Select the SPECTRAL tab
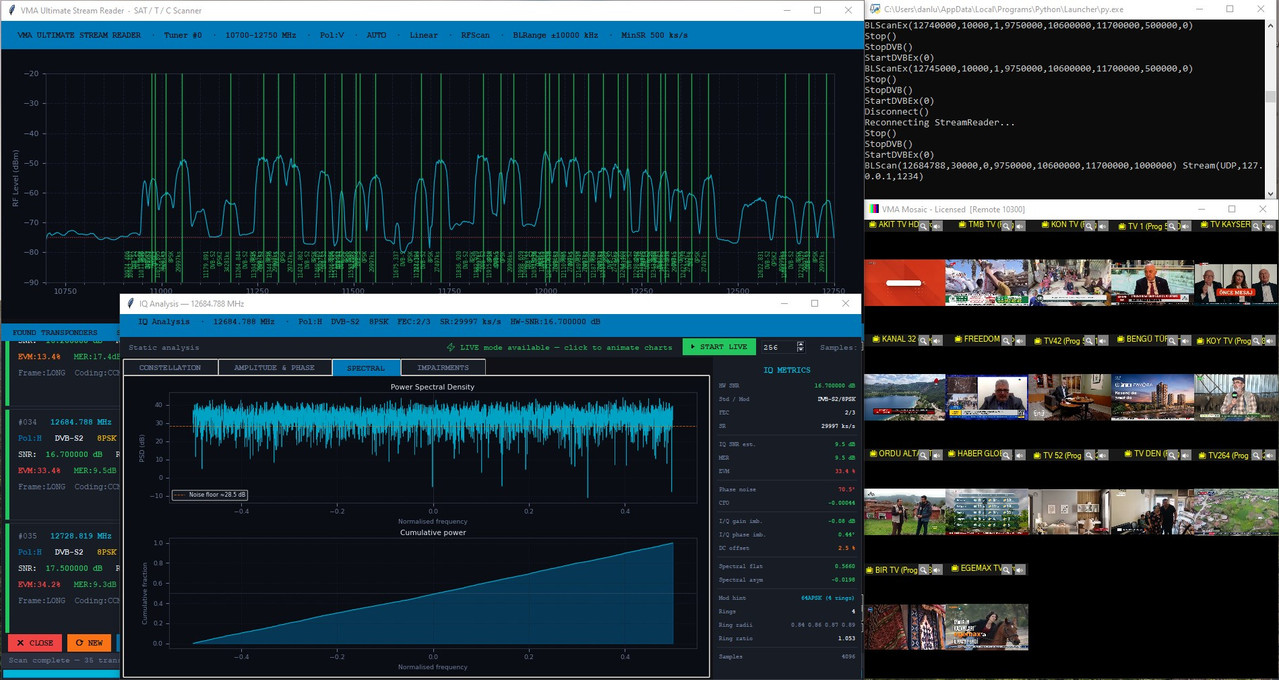The image size is (1279, 680). click(x=366, y=367)
